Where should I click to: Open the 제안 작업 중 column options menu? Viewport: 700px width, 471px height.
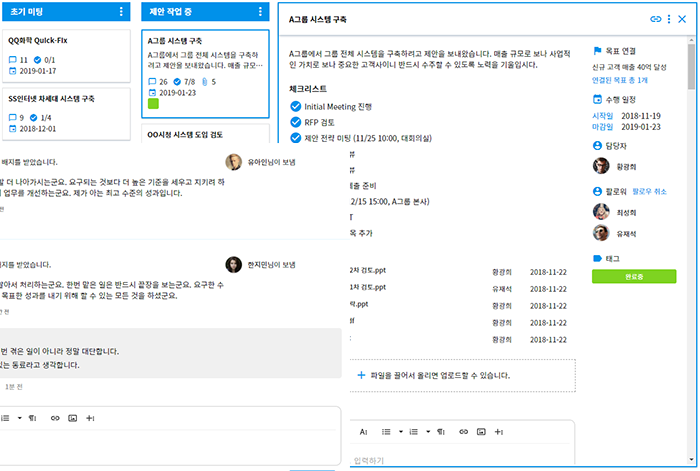pos(260,12)
